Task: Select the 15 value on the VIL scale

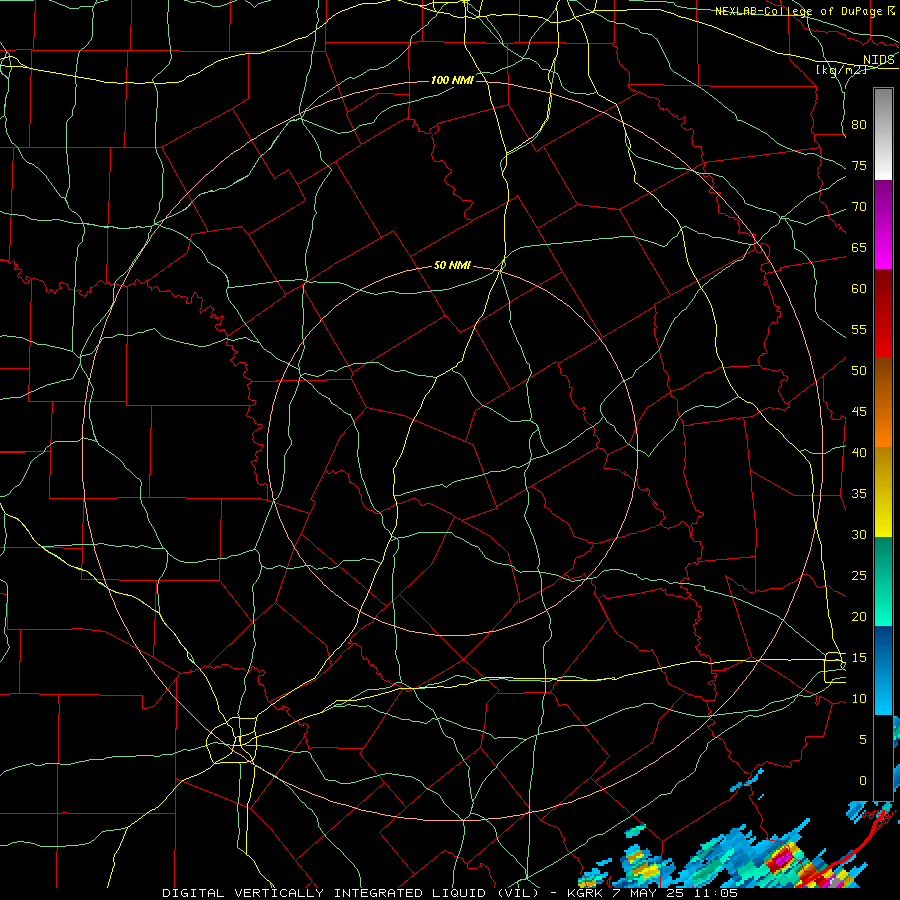Action: (859, 658)
